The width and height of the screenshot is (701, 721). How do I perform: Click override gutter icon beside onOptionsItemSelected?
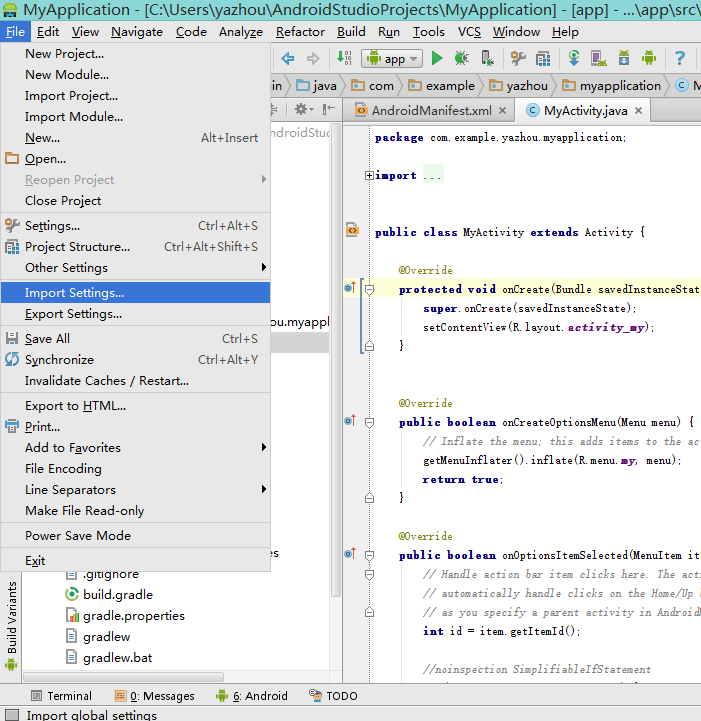(x=350, y=554)
